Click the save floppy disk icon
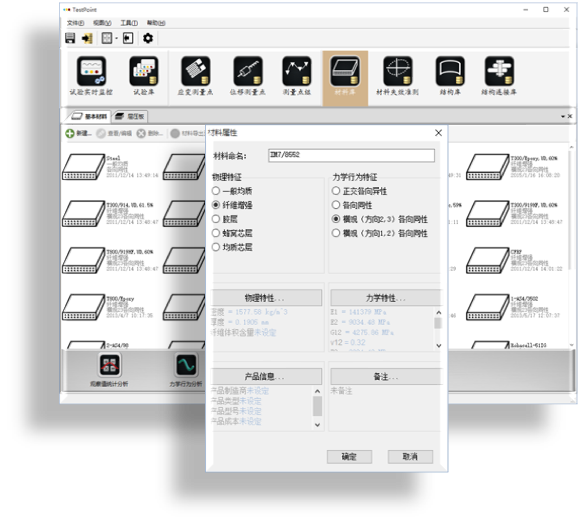The image size is (579, 524). click(70, 38)
